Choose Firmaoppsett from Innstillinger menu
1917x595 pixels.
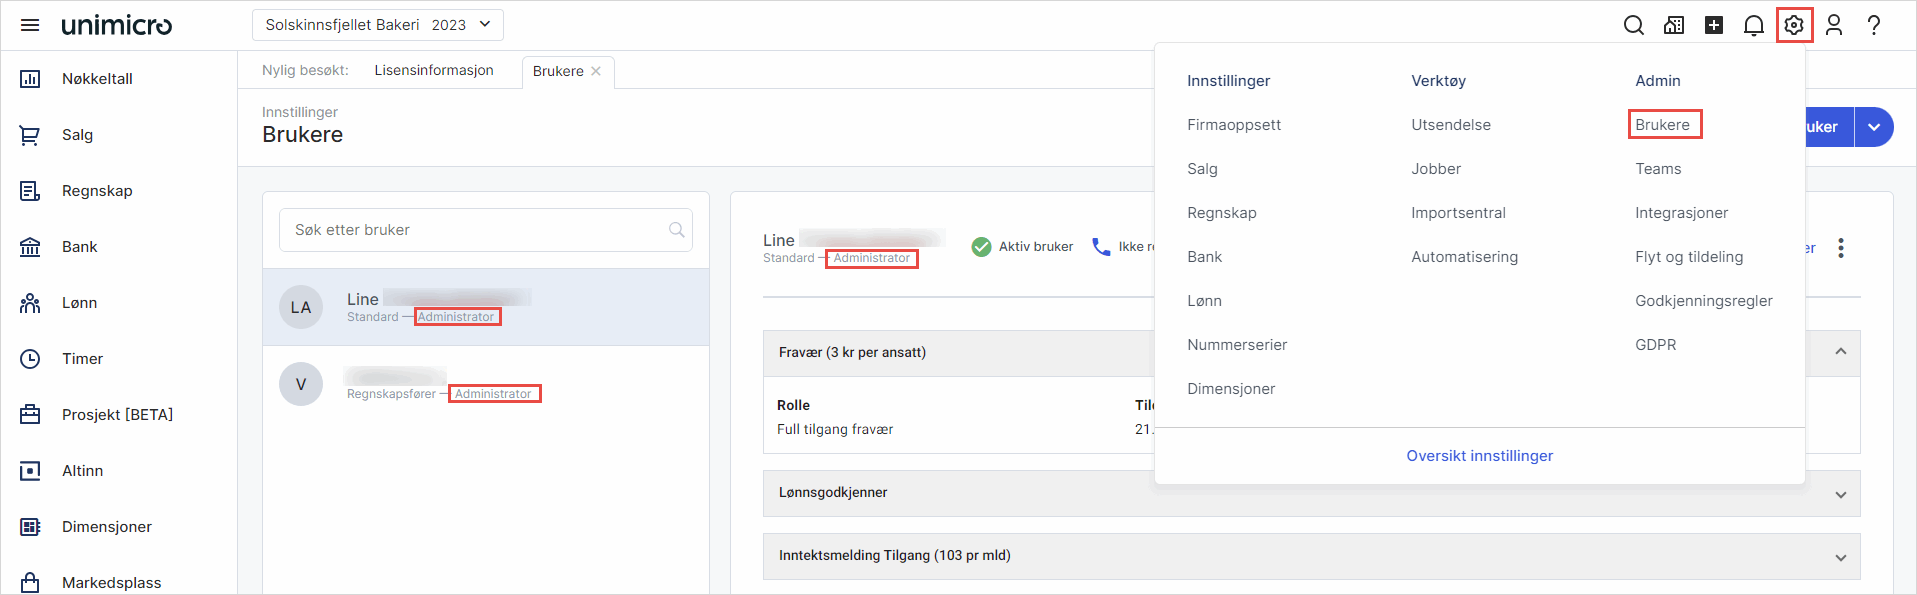pos(1233,125)
